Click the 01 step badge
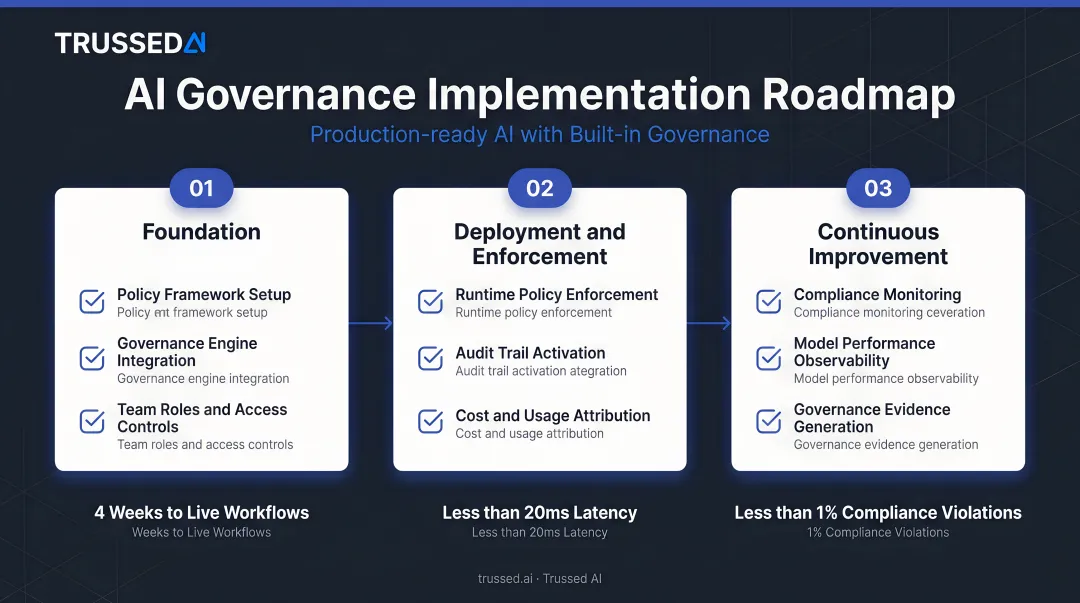This screenshot has width=1080, height=603. coord(201,188)
